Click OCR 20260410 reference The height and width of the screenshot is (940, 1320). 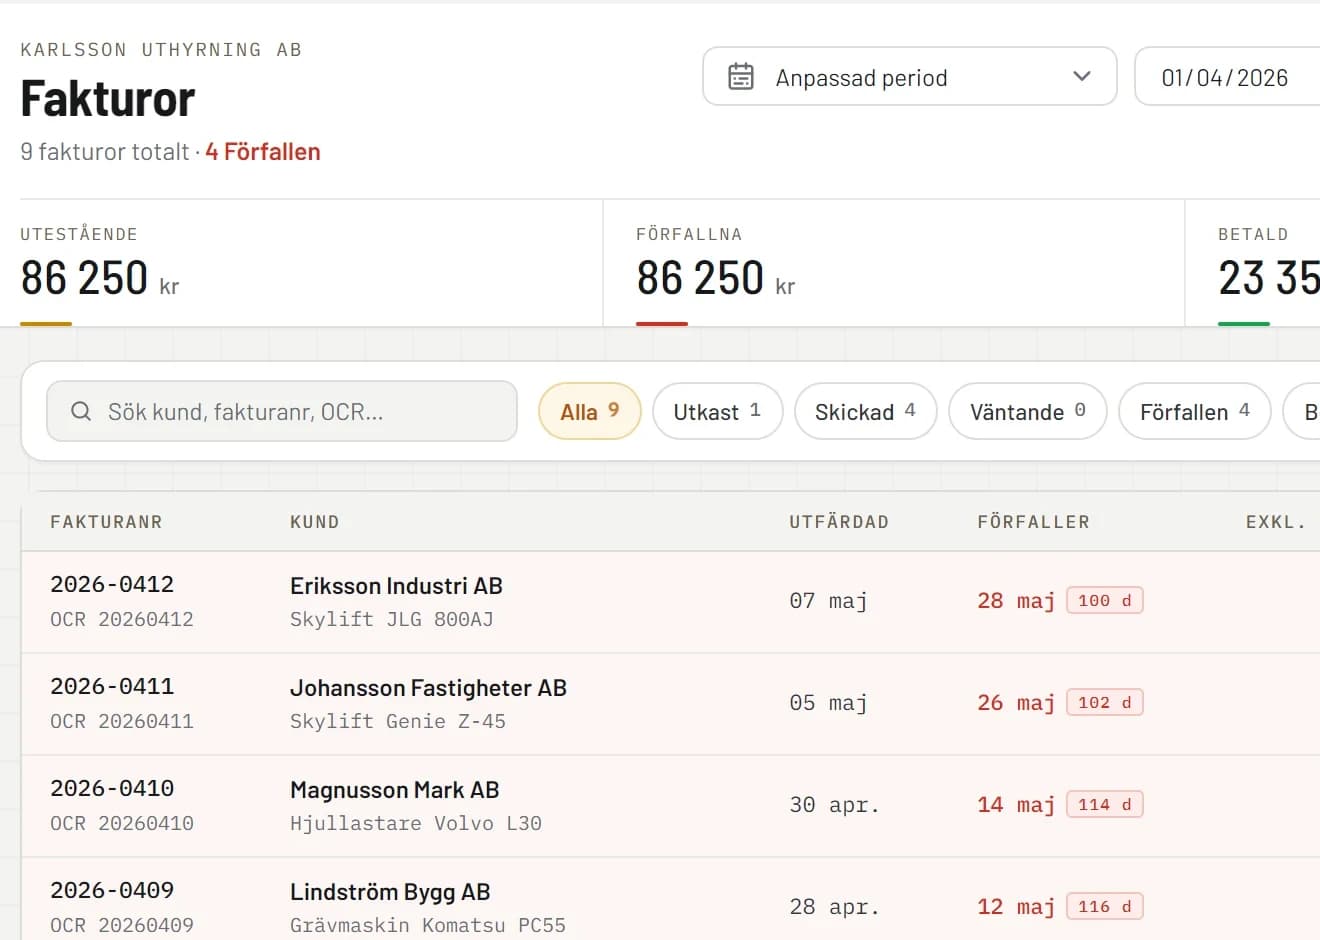122,823
